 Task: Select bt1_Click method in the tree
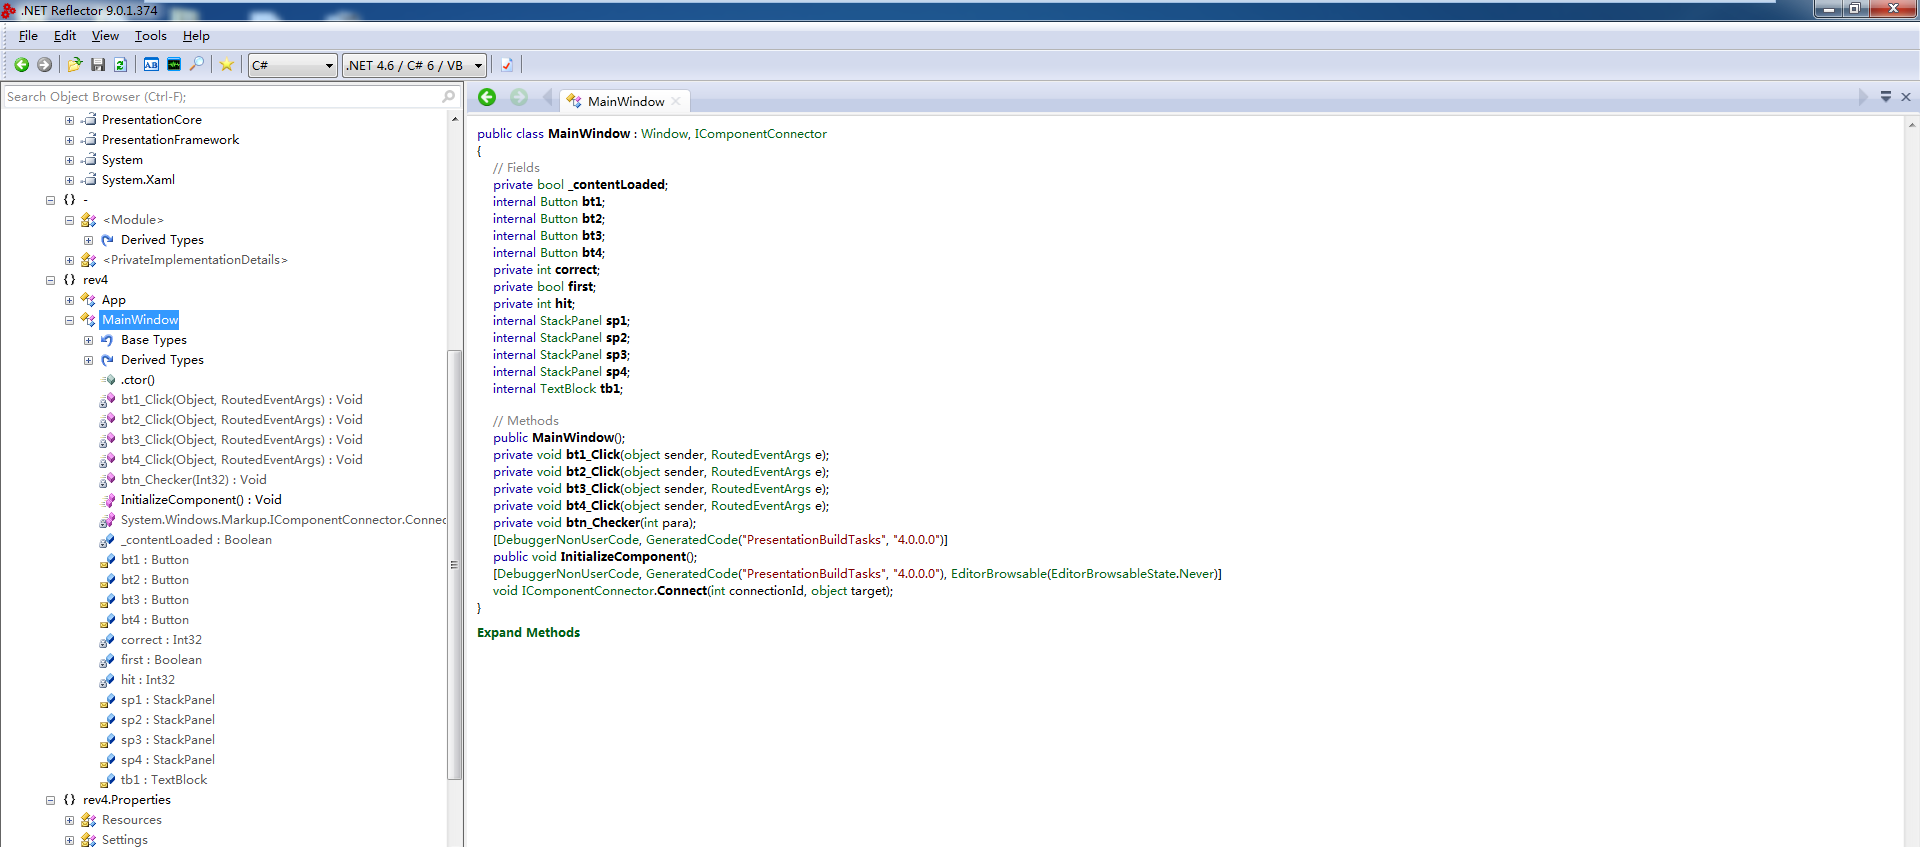pos(241,400)
